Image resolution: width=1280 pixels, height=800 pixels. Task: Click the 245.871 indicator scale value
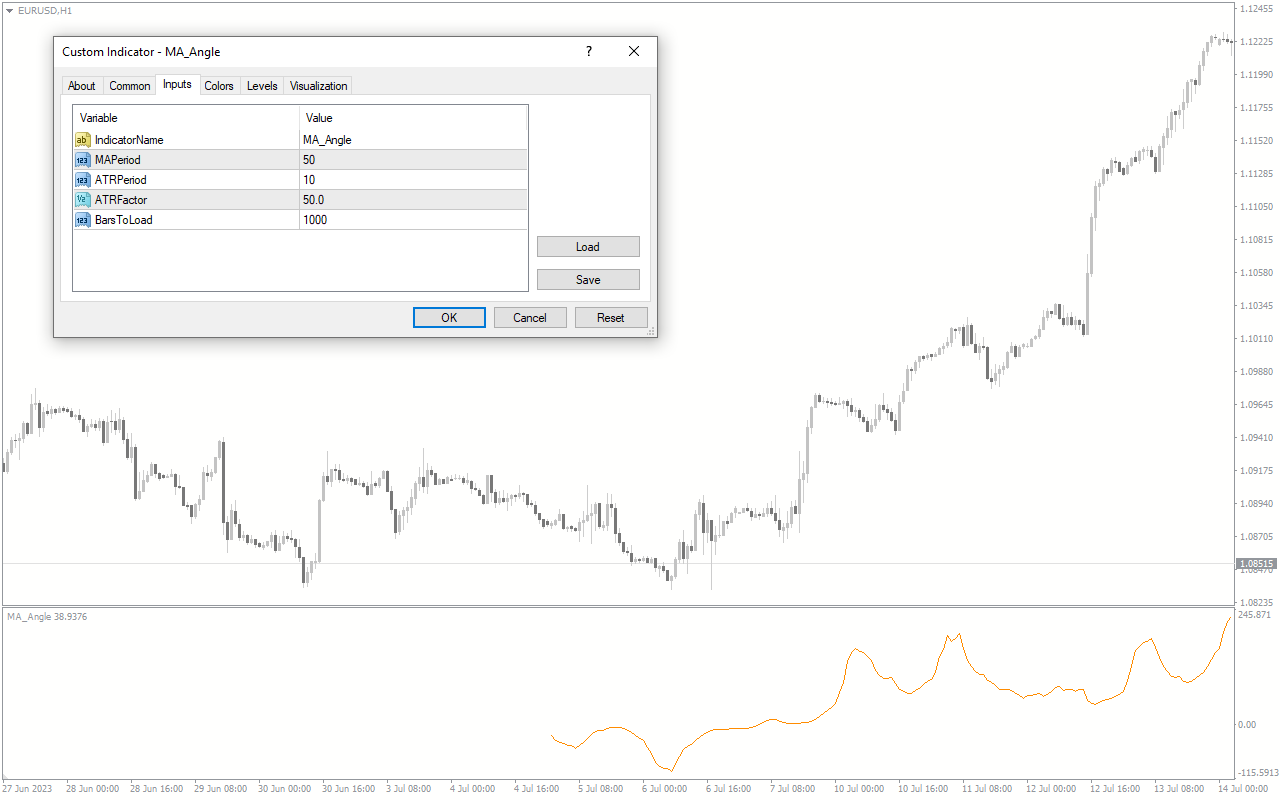(1255, 615)
